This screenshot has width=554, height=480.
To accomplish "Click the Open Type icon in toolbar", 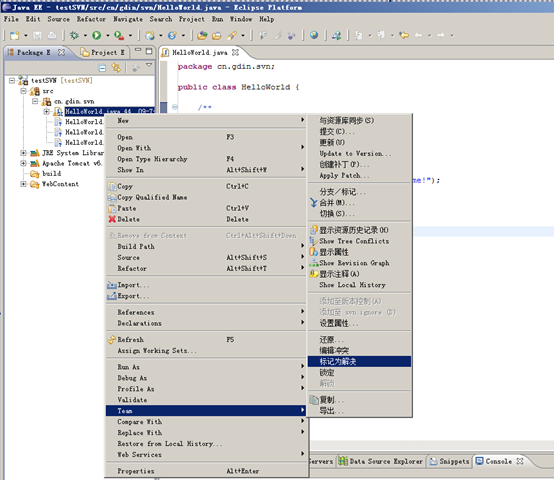I will (x=202, y=35).
